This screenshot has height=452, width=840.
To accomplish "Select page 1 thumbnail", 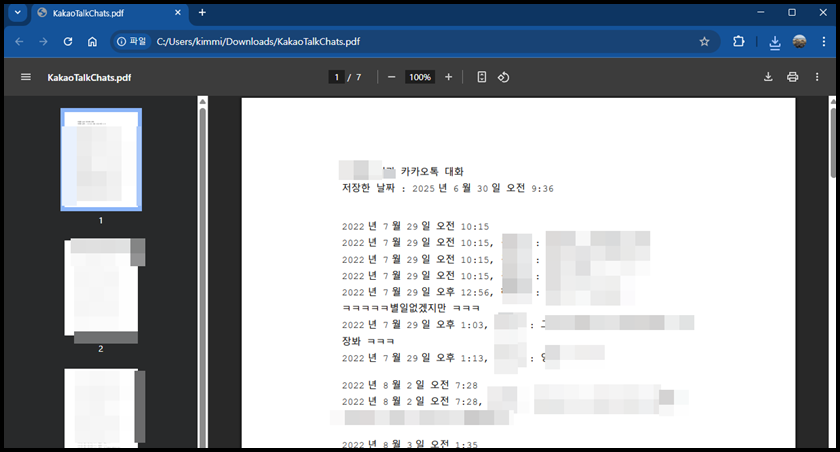I will click(x=101, y=160).
